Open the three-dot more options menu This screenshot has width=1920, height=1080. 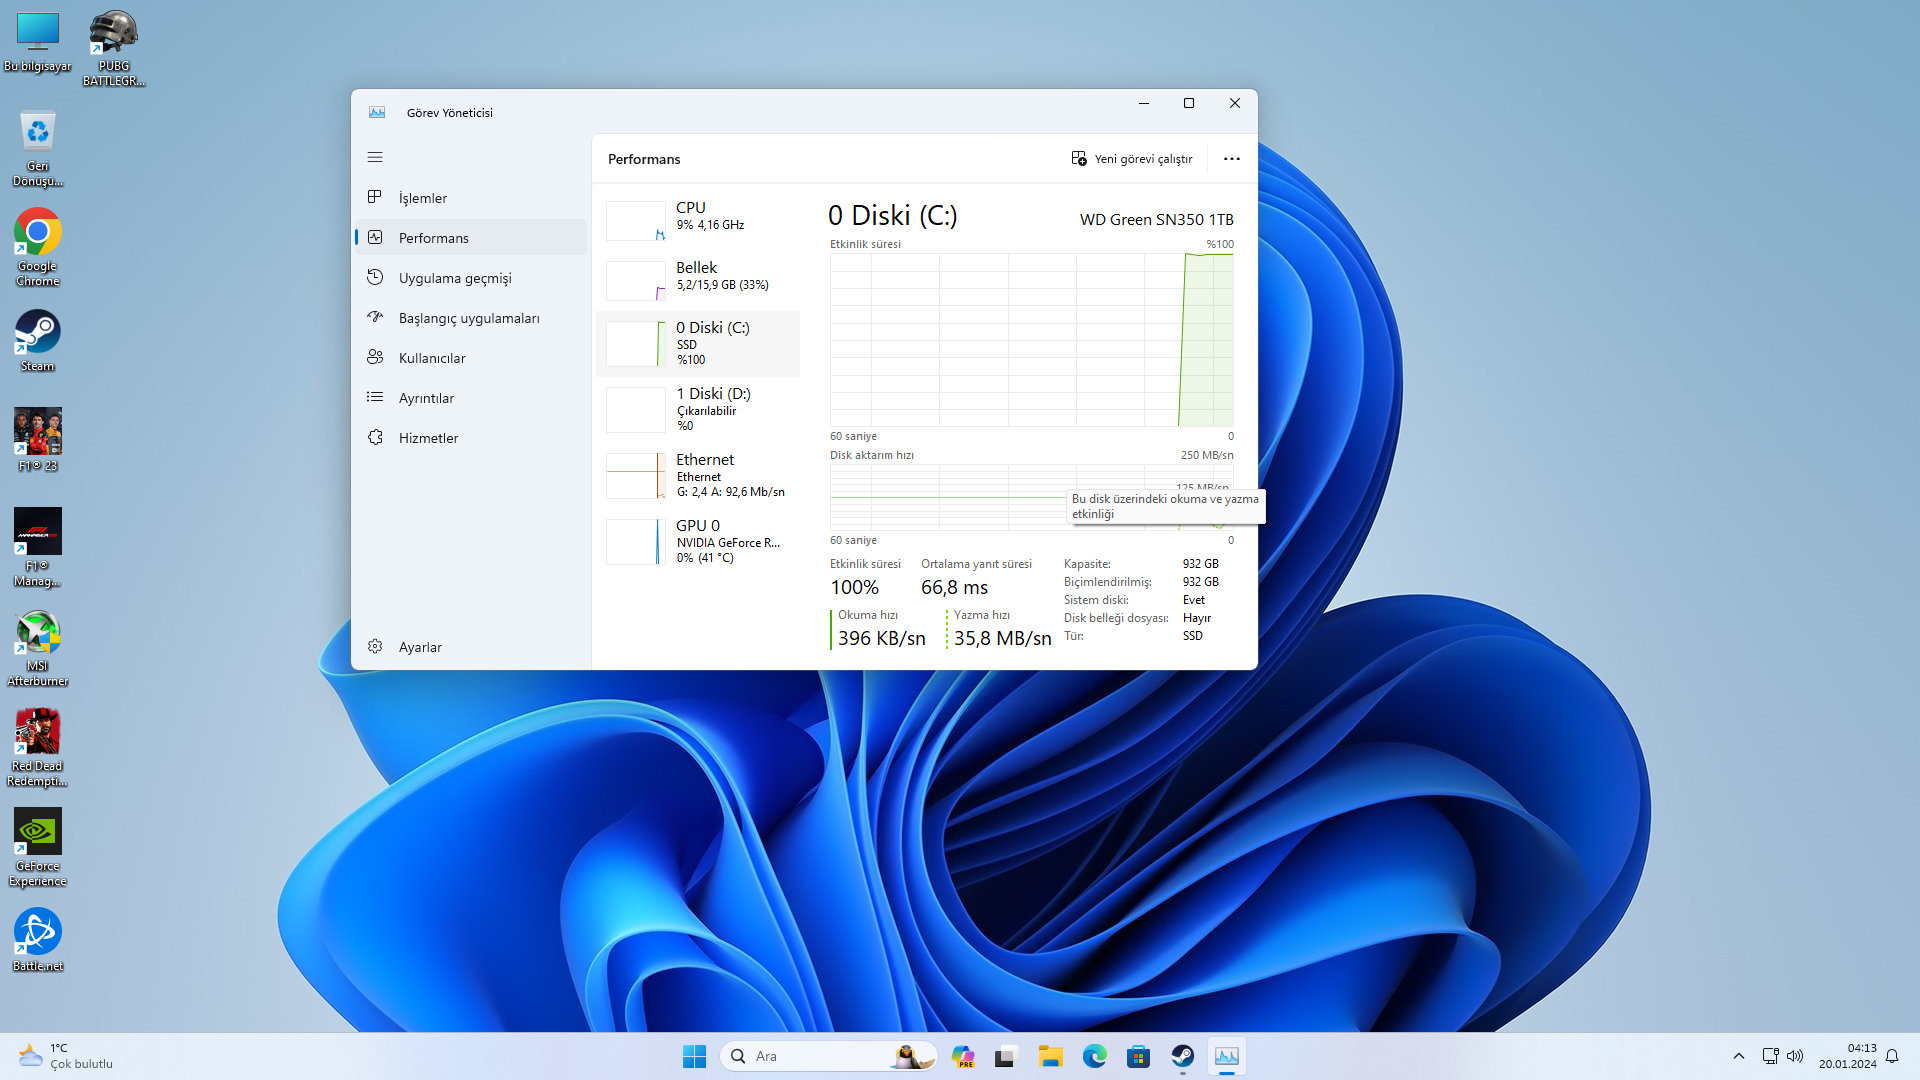pos(1231,159)
